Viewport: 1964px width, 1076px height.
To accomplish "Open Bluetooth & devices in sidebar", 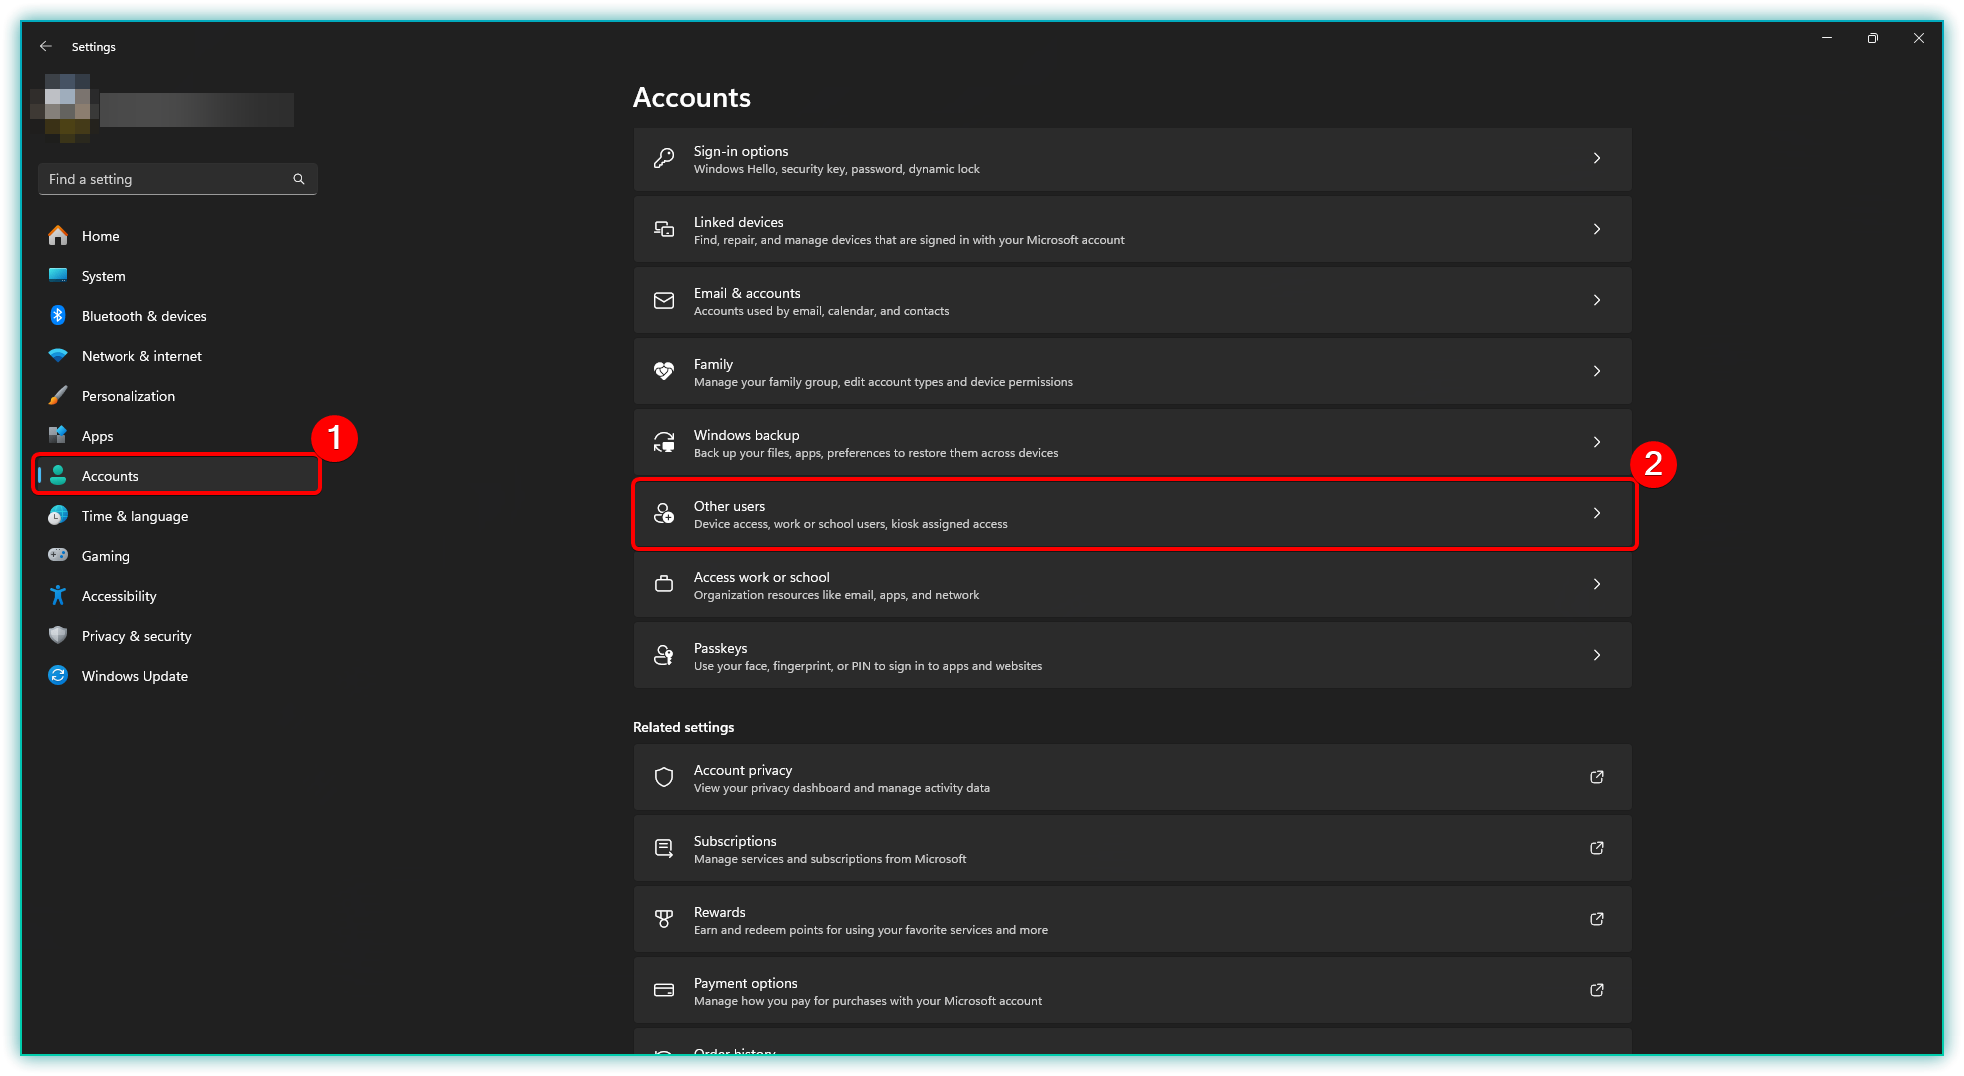I will (144, 316).
